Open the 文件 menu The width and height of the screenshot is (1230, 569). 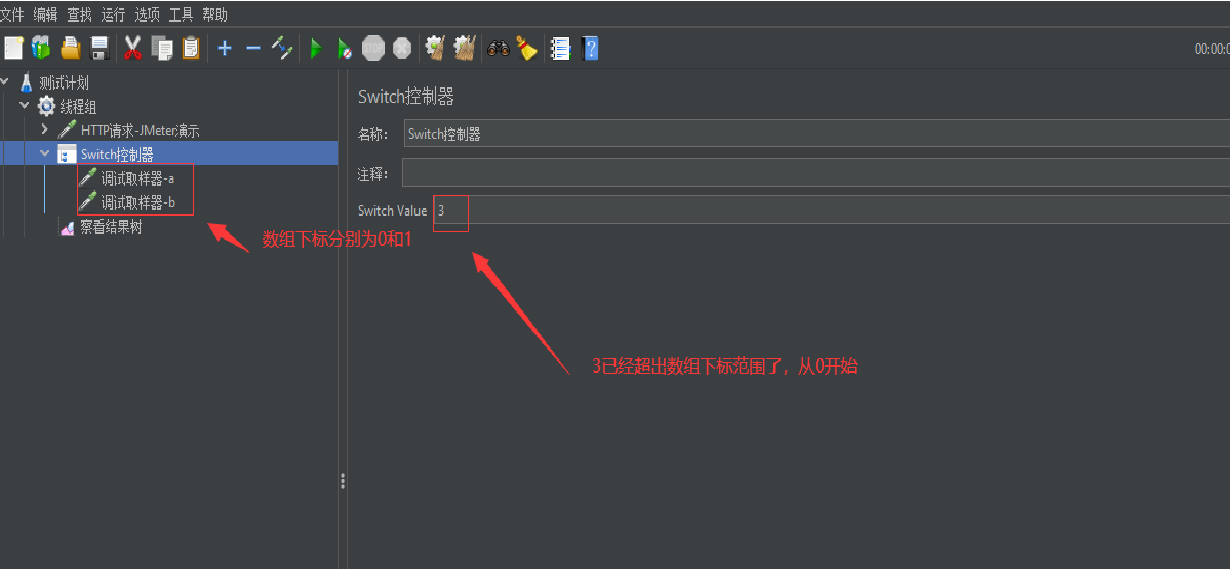pos(12,14)
